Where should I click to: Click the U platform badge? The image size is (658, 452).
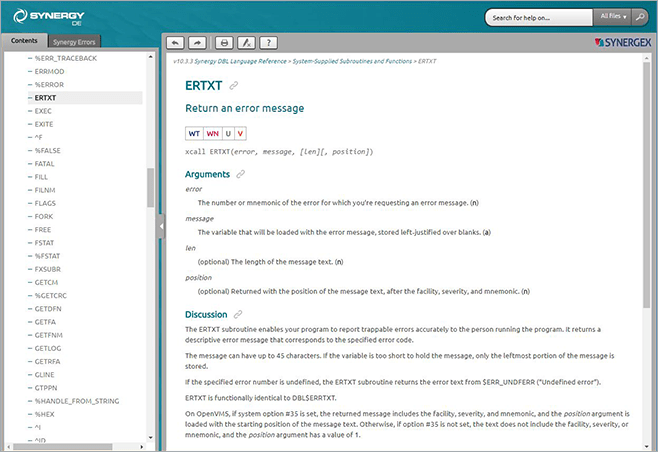pos(228,133)
